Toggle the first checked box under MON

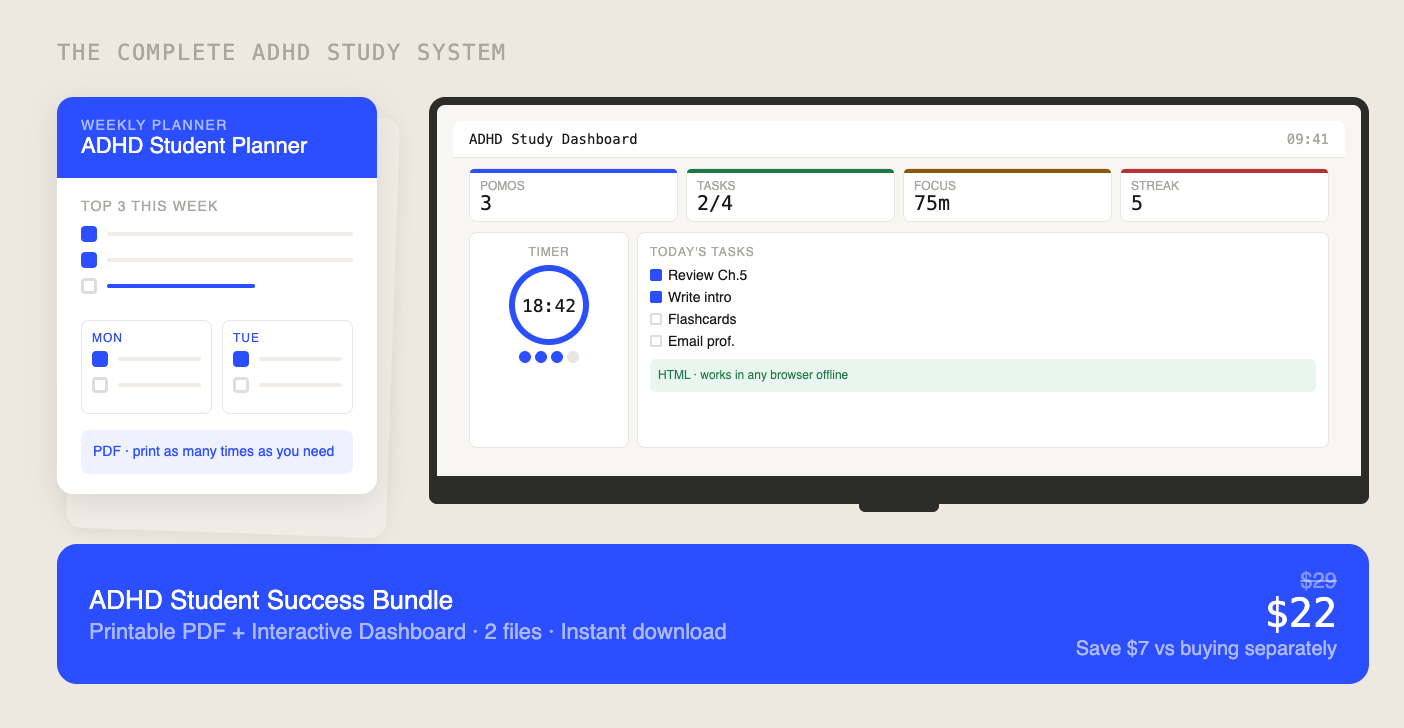pyautogui.click(x=100, y=359)
